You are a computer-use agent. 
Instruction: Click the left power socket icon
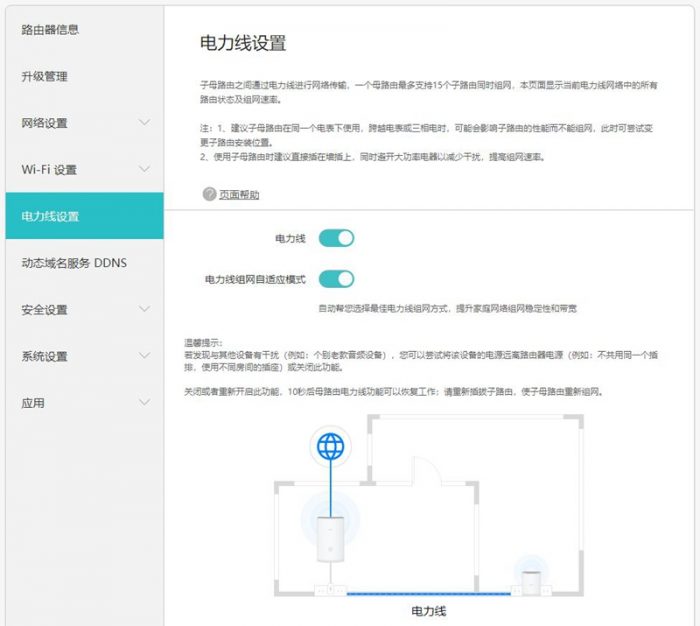pos(329,590)
